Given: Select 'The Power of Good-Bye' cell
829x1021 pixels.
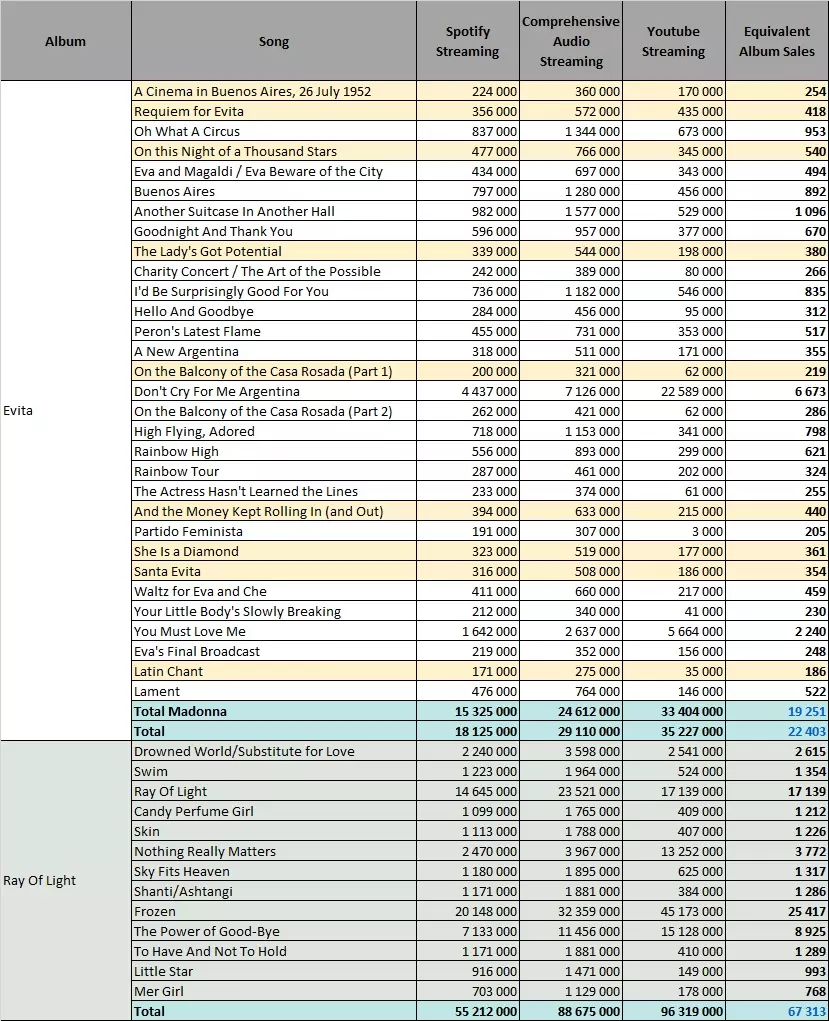Looking at the screenshot, I should (x=274, y=932).
